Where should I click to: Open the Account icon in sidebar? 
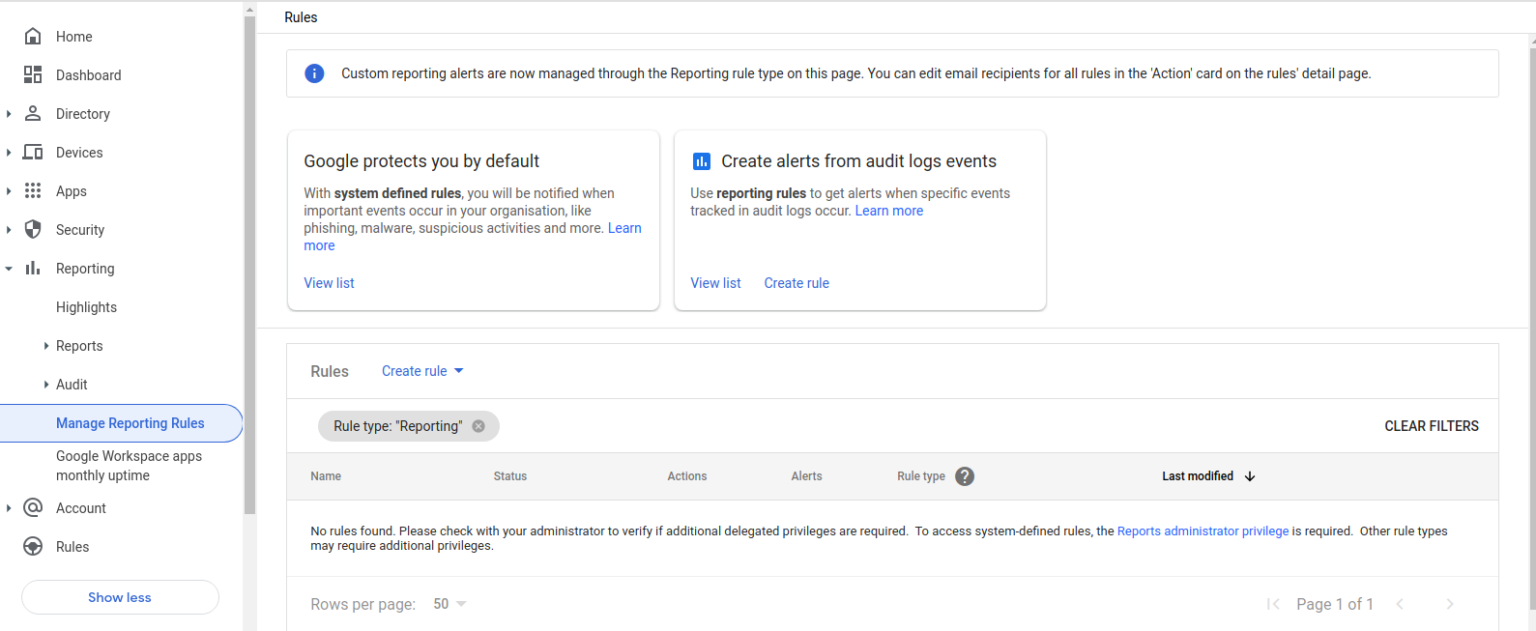tap(34, 508)
